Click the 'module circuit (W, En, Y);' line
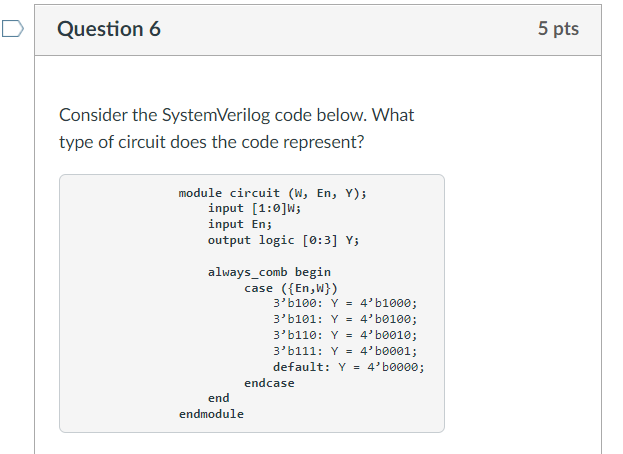 (273, 193)
